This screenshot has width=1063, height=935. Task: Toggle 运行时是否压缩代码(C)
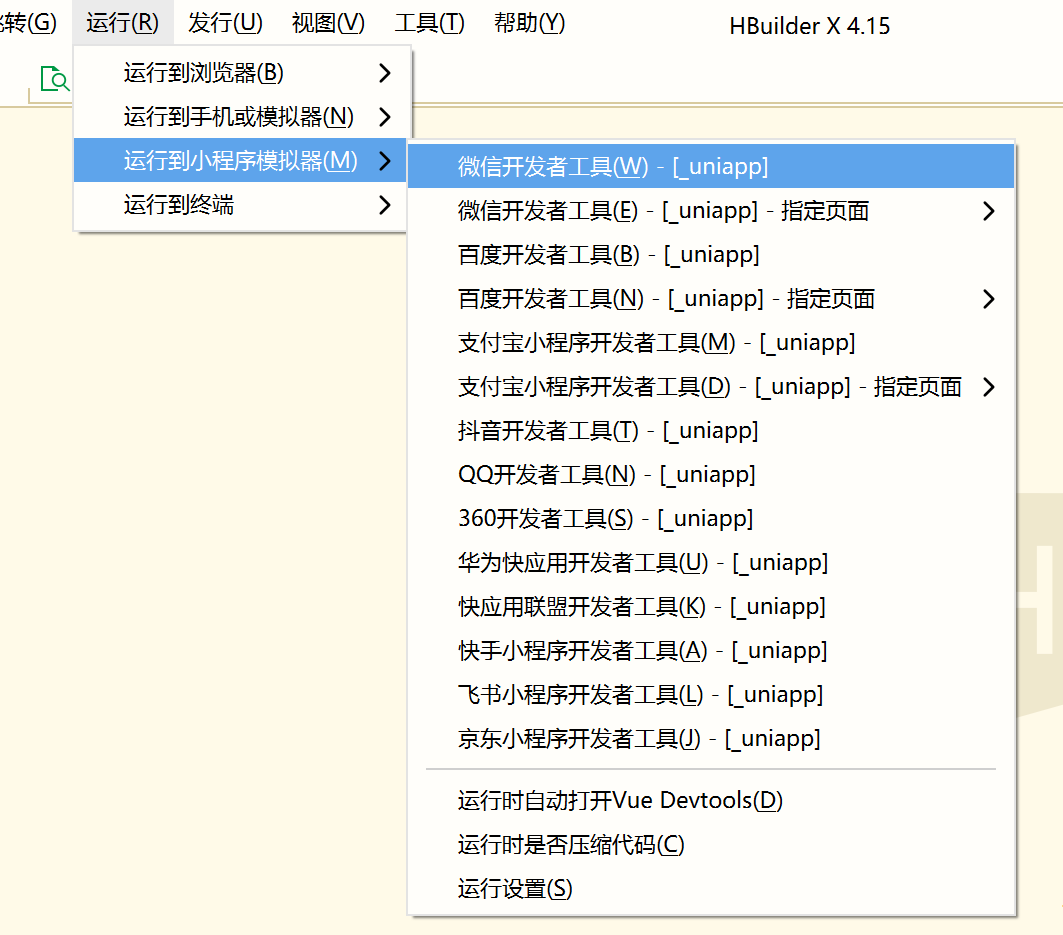click(x=710, y=845)
